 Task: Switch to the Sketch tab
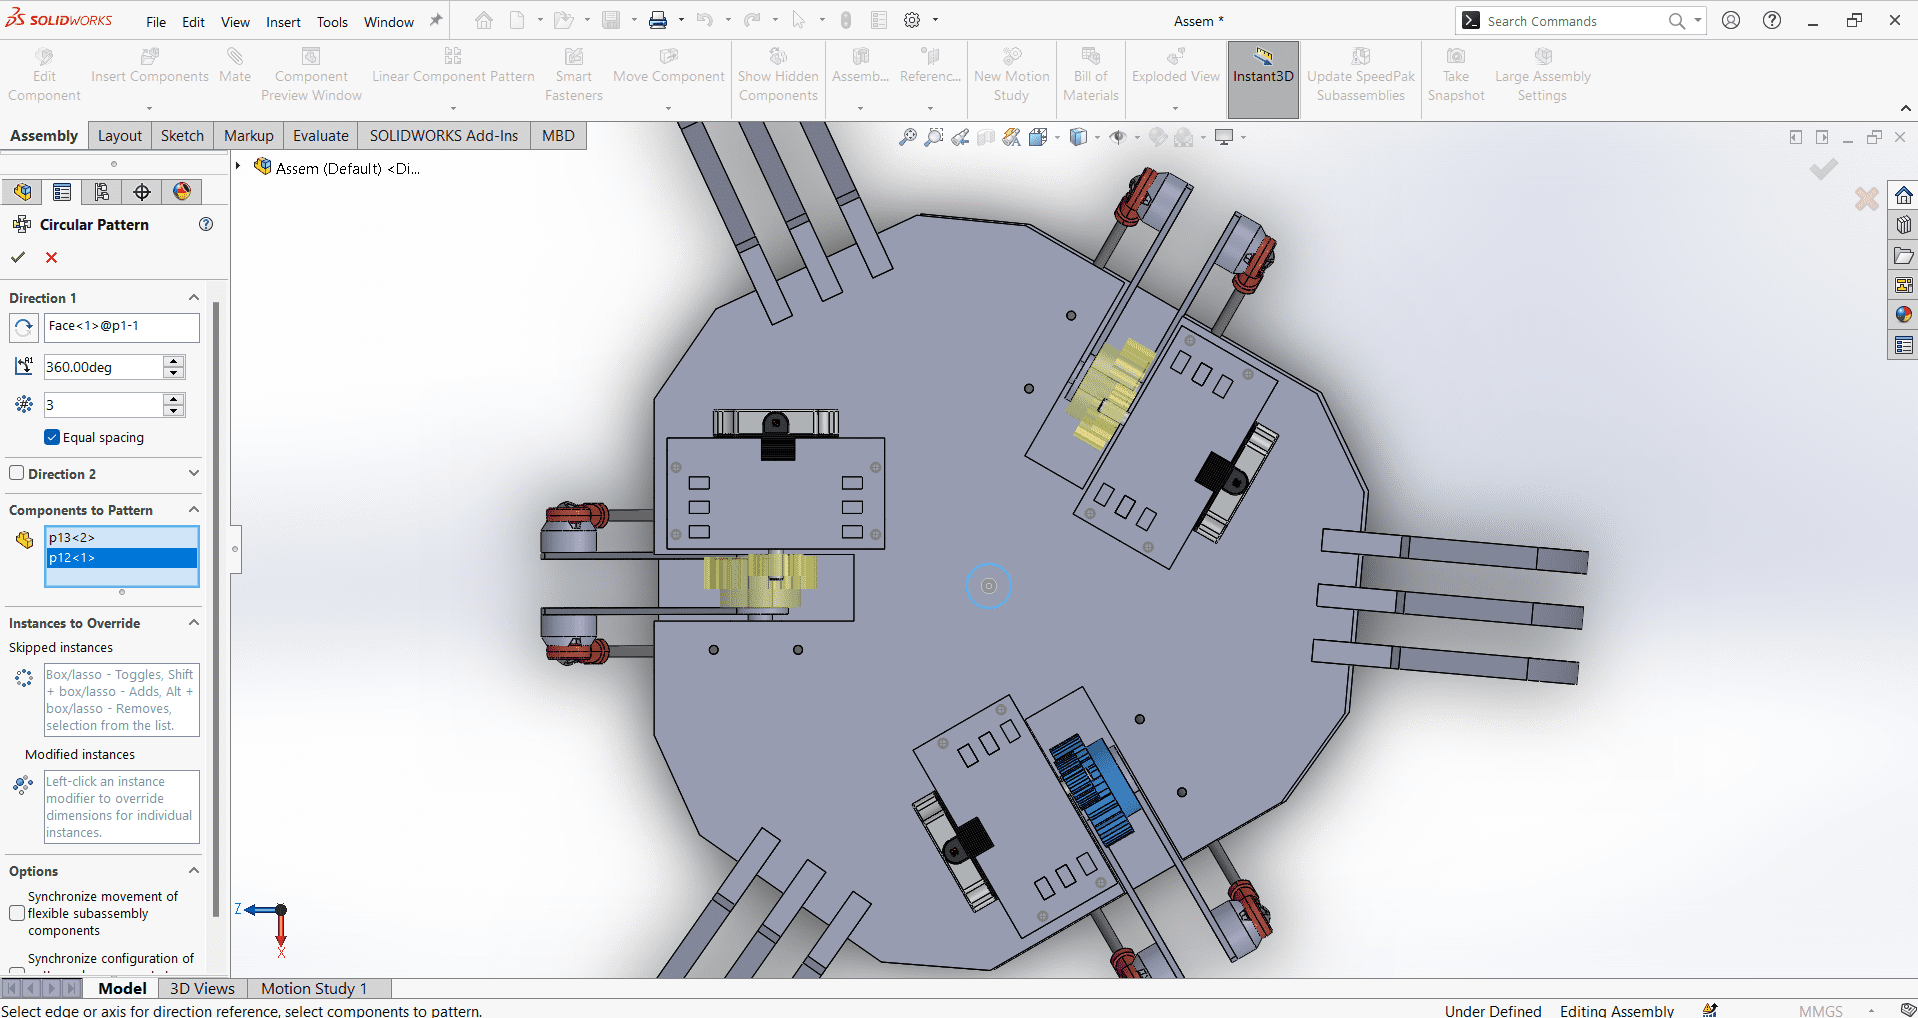pyautogui.click(x=182, y=136)
